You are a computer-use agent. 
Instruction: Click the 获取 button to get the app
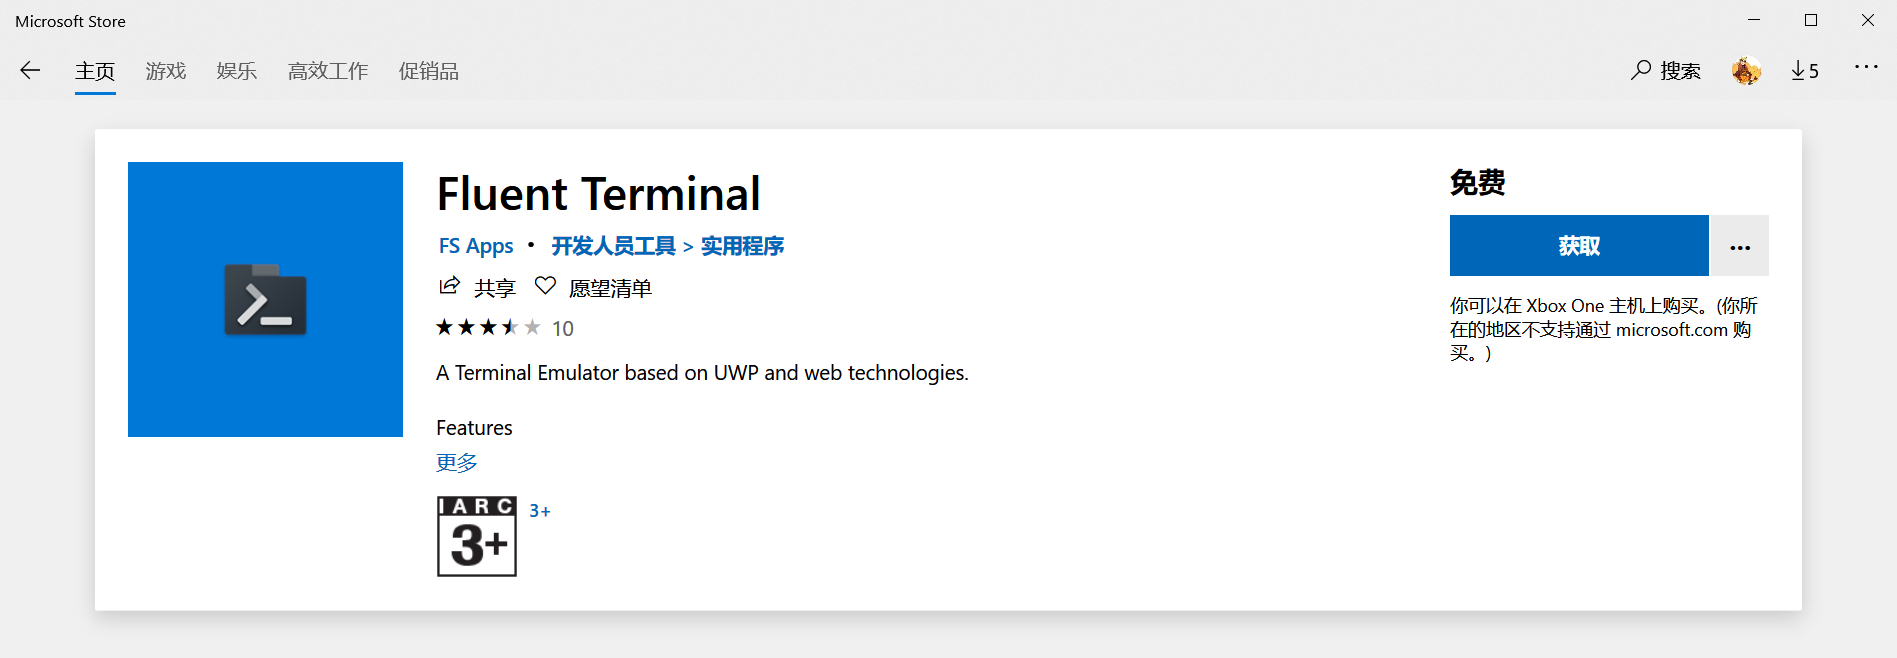1578,245
